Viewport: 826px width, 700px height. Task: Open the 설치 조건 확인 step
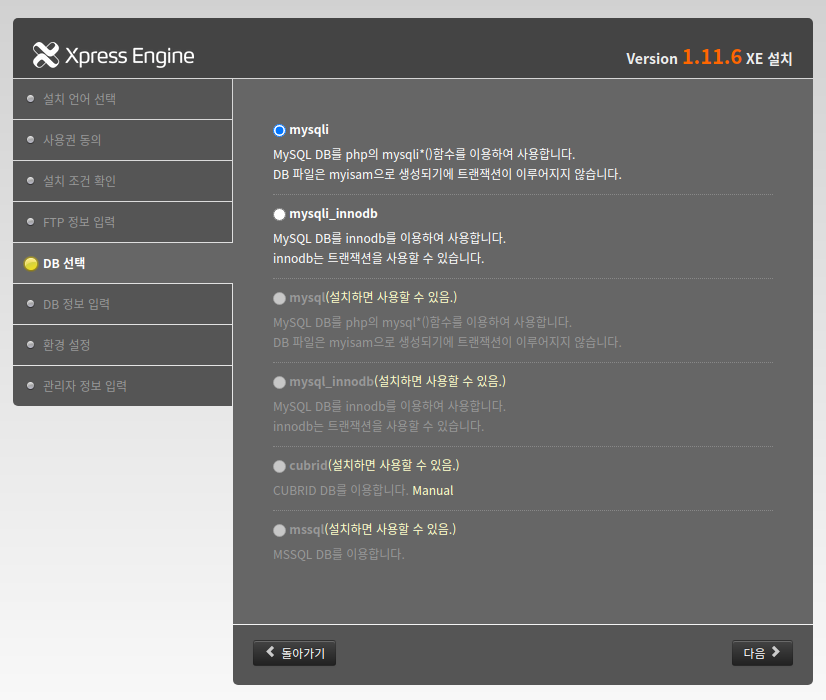123,181
